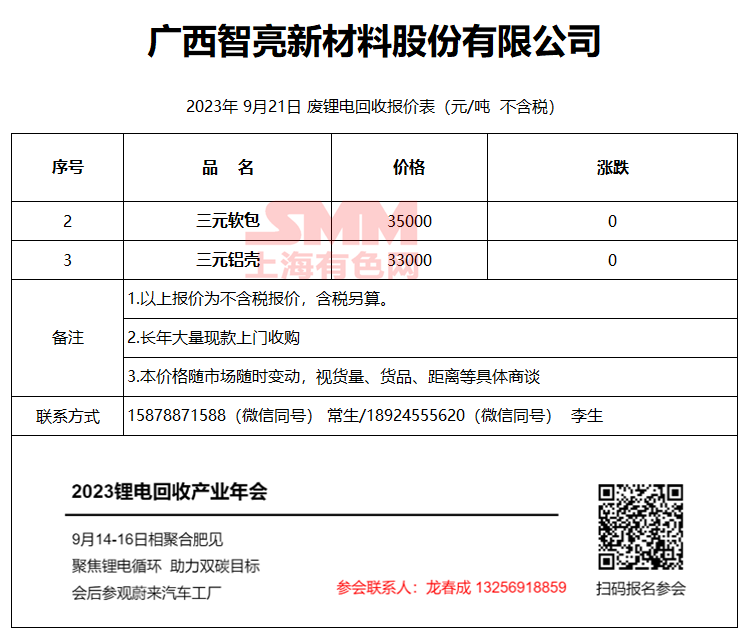Click the company title 广西智亮新材料股份有限公司

tap(374, 42)
